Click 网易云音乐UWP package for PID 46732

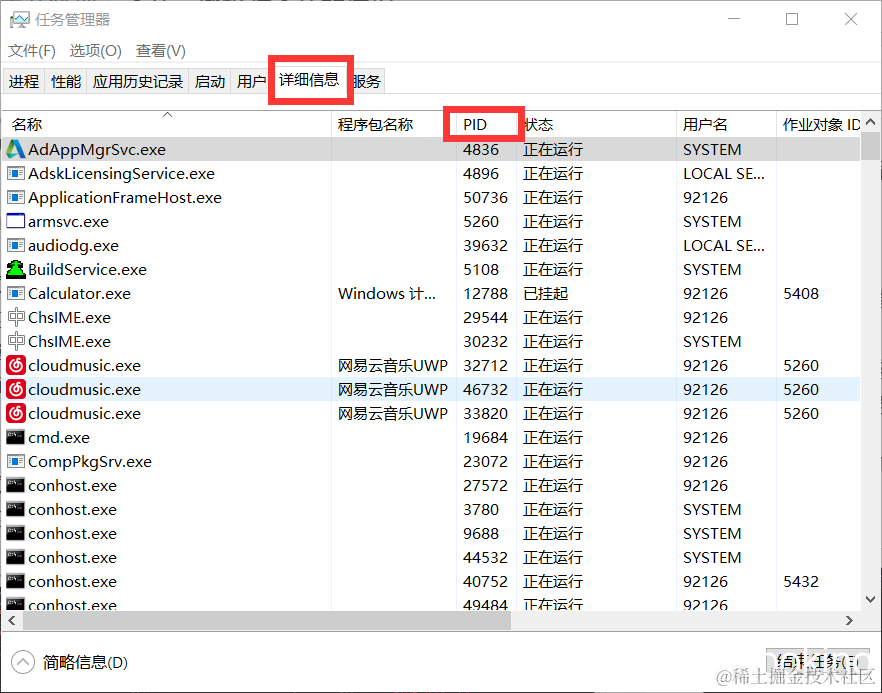(393, 389)
